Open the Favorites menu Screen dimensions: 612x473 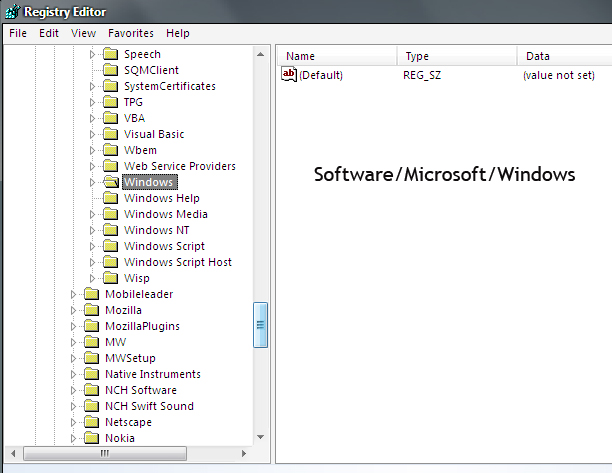coord(131,33)
